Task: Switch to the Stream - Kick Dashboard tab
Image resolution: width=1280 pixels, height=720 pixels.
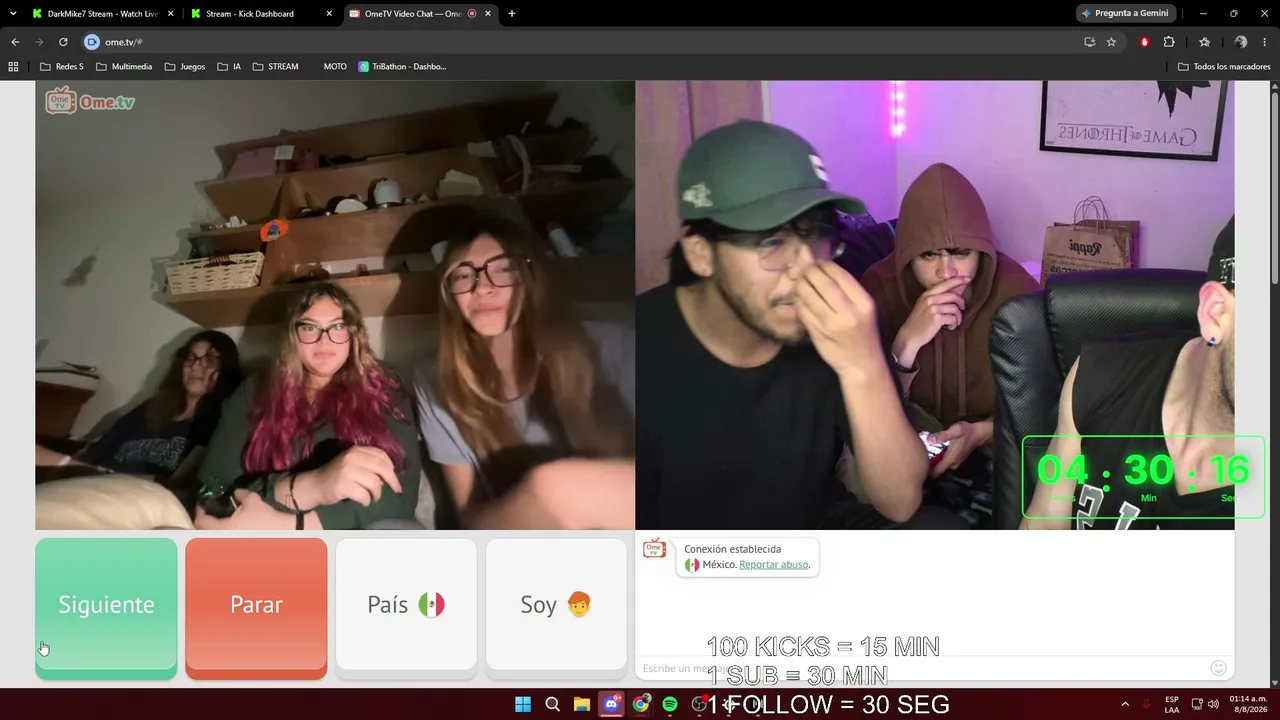Action: [258, 14]
